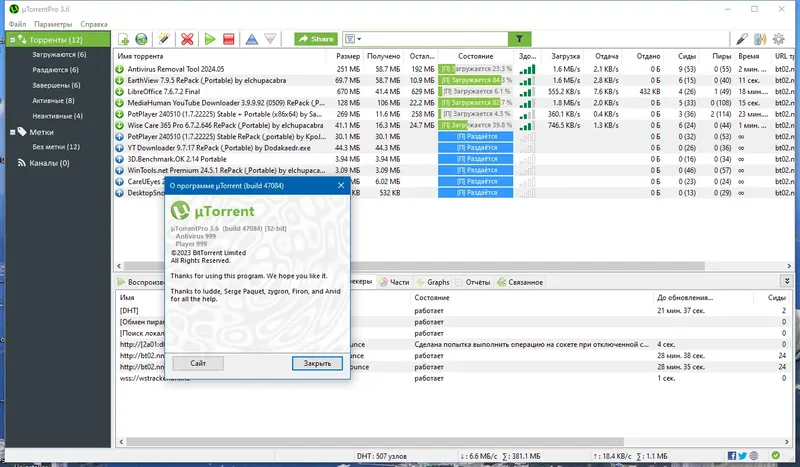The height and width of the screenshot is (467, 800).
Task: Open the search filter type dropdown
Action: [353, 39]
